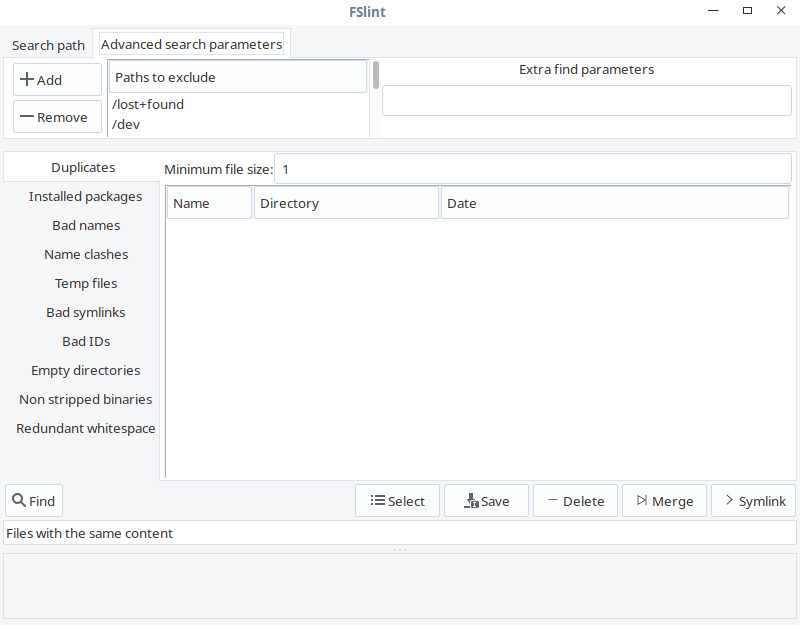
Task: Sort results by Directory column header
Action: click(346, 203)
